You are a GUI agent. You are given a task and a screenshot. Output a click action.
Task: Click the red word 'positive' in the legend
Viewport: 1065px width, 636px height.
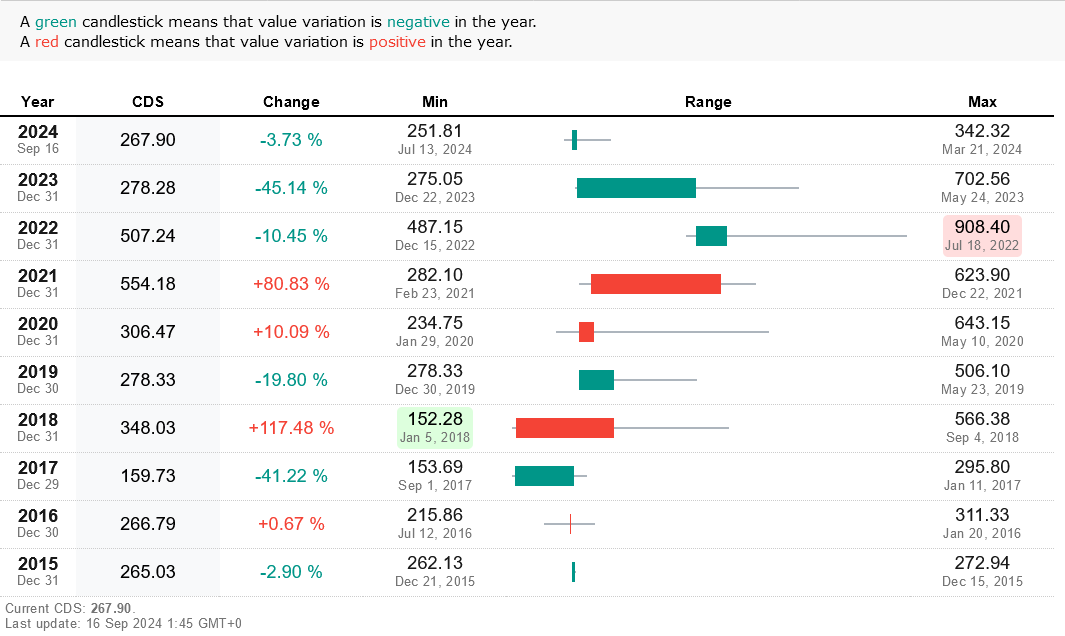pyautogui.click(x=397, y=42)
